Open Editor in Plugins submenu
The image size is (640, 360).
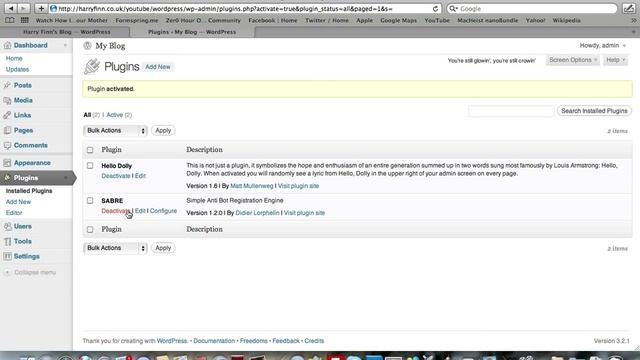[x=14, y=213]
